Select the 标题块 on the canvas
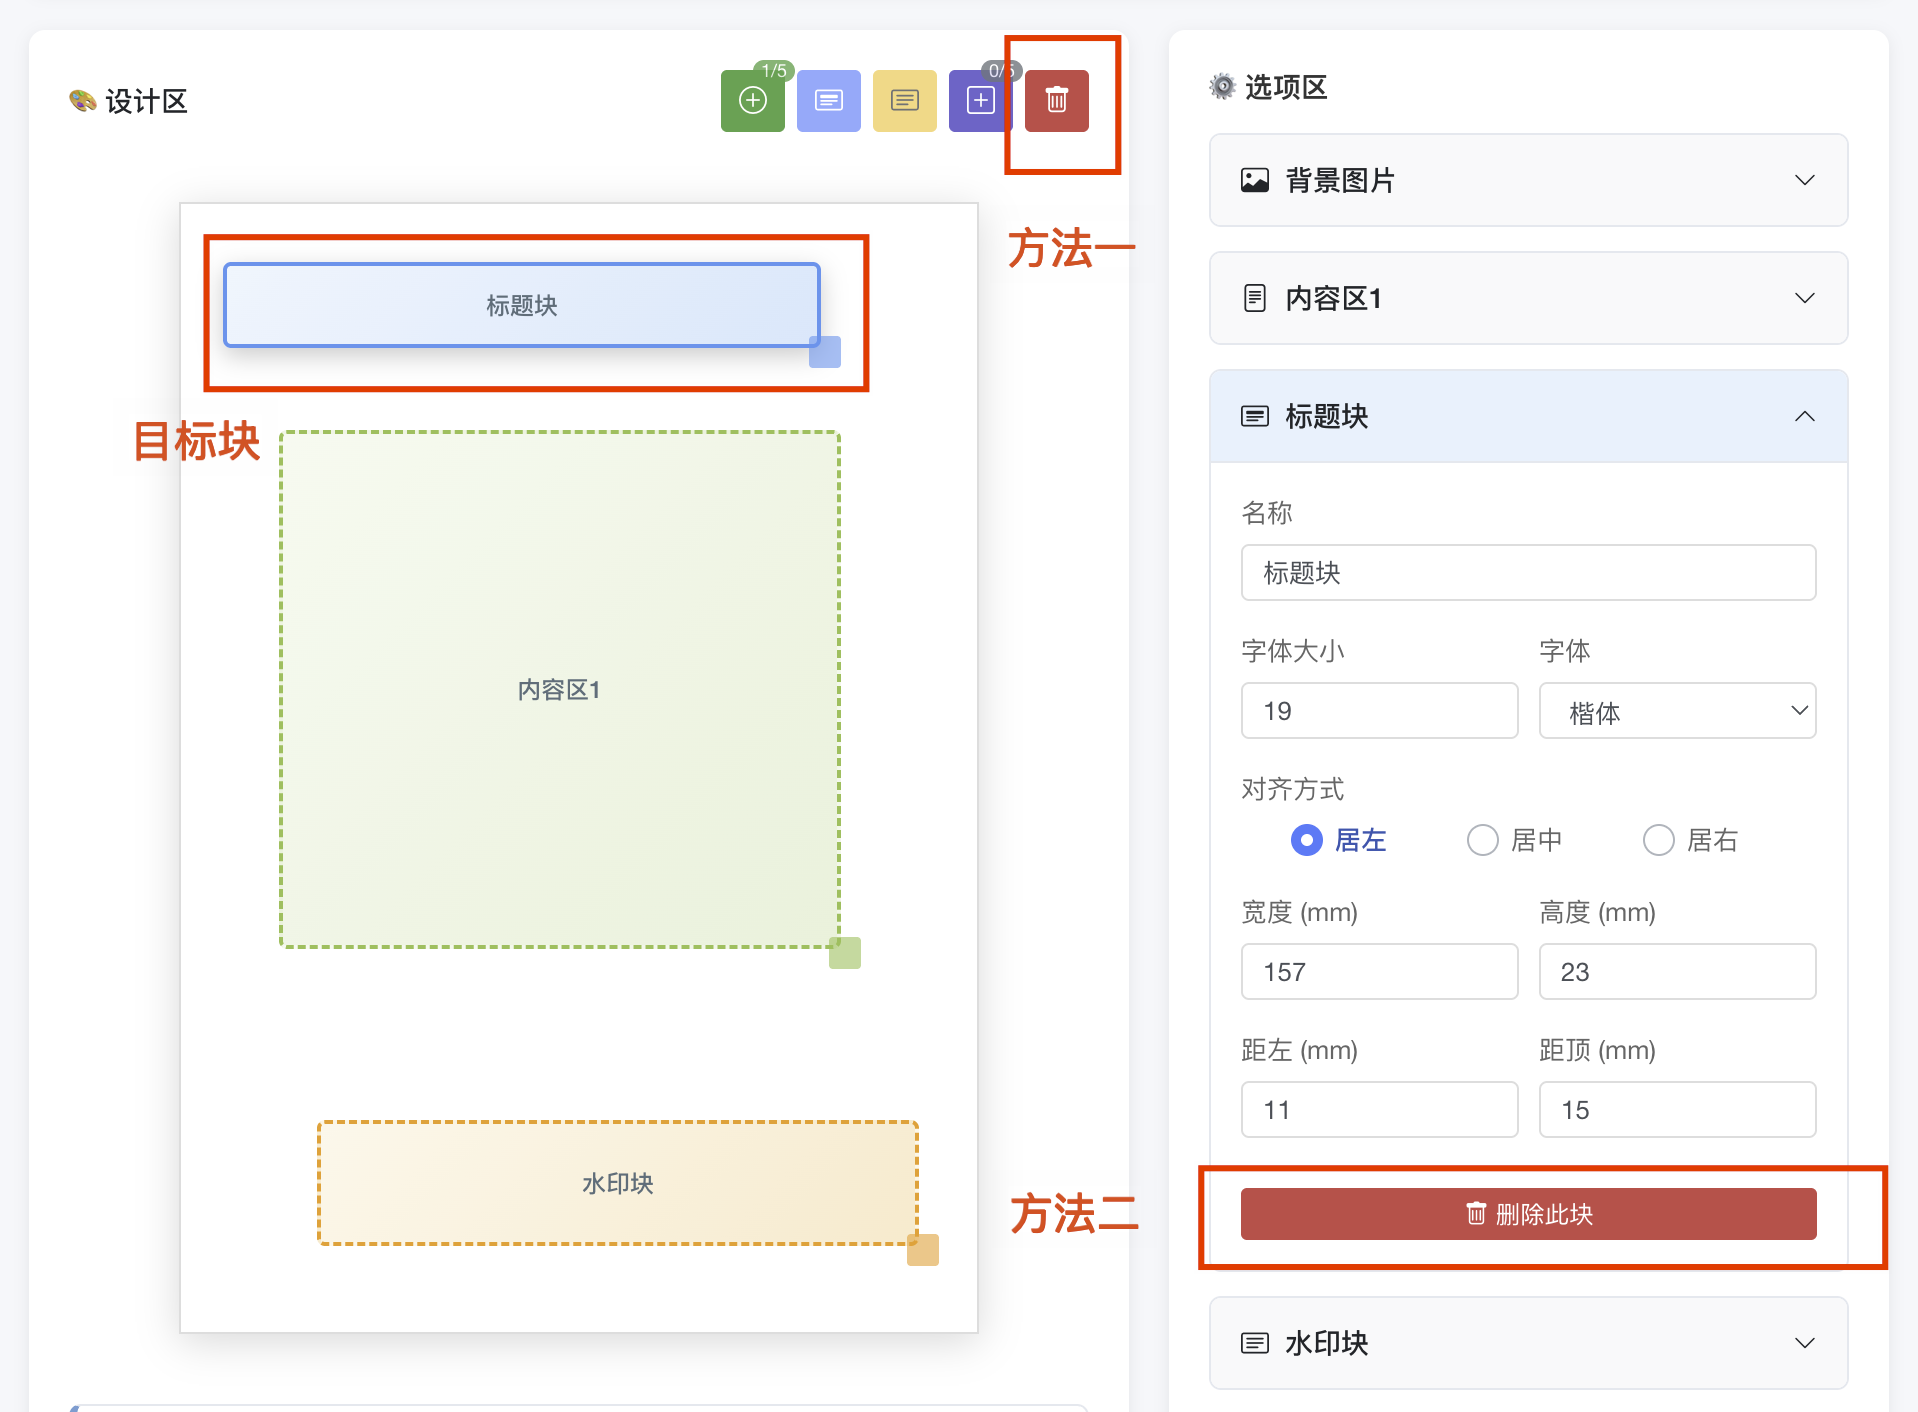Viewport: 1918px width, 1412px height. point(521,305)
